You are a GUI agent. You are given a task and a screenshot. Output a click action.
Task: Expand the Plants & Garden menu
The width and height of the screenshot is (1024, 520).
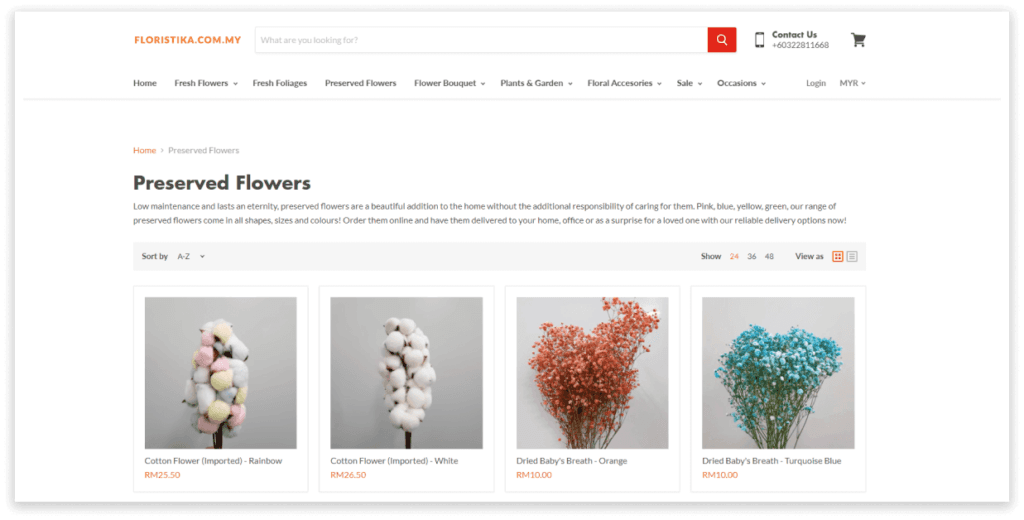536,83
